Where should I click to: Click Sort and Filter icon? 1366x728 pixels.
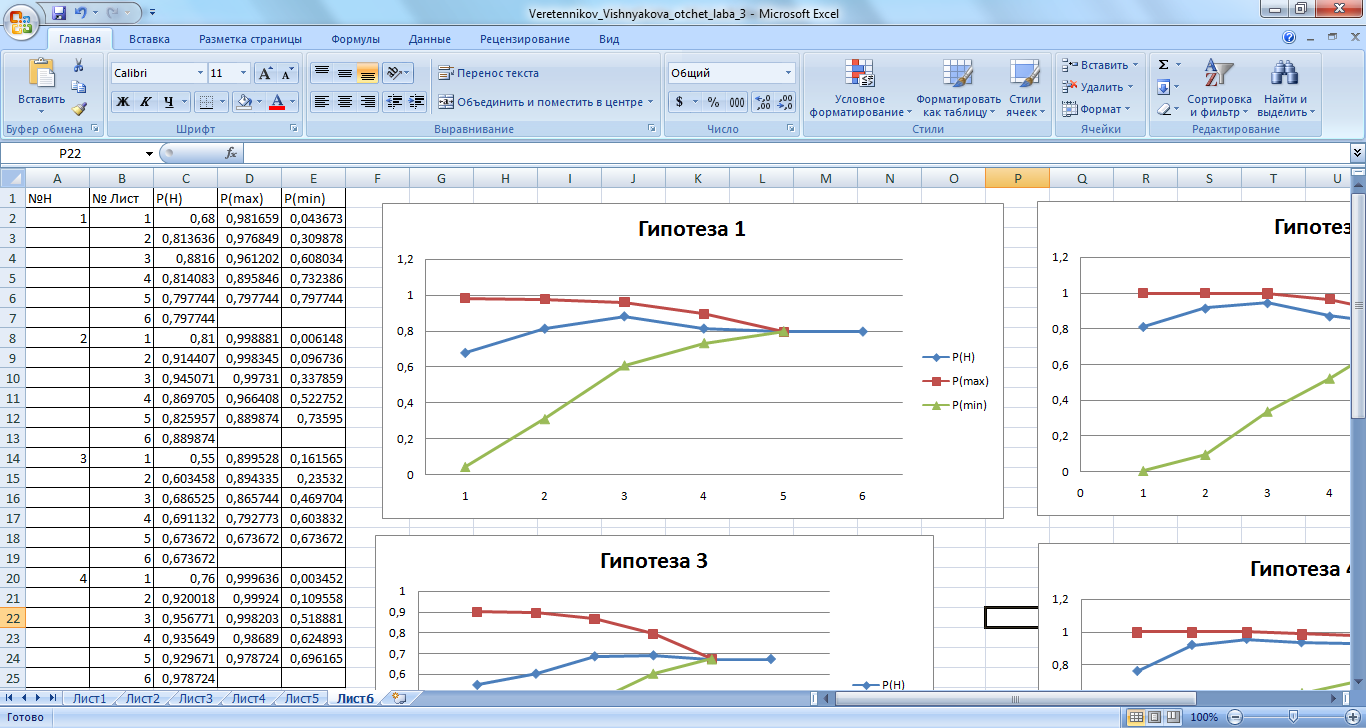[x=1218, y=88]
